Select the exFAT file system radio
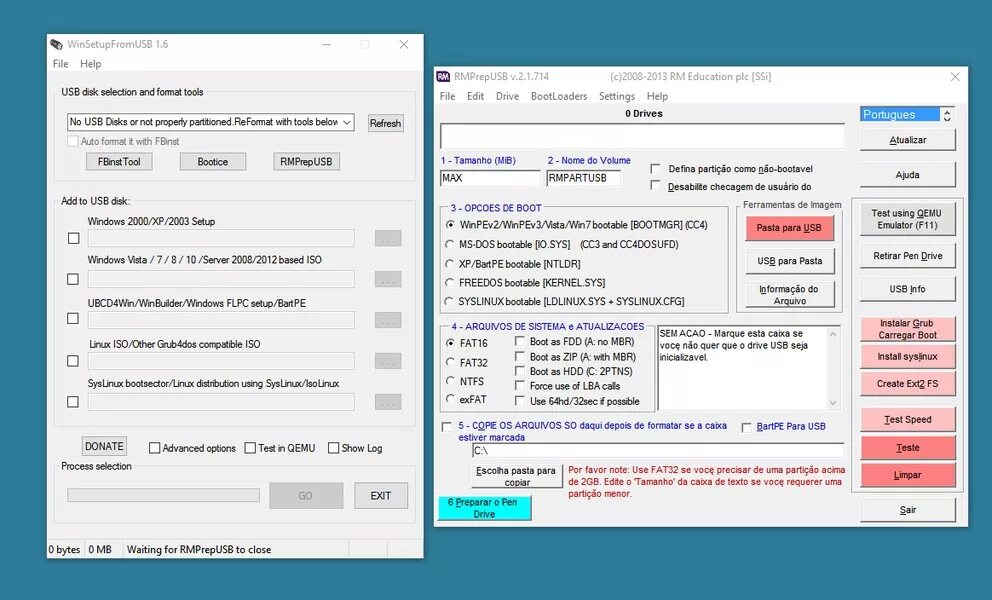992x600 pixels. pos(450,399)
